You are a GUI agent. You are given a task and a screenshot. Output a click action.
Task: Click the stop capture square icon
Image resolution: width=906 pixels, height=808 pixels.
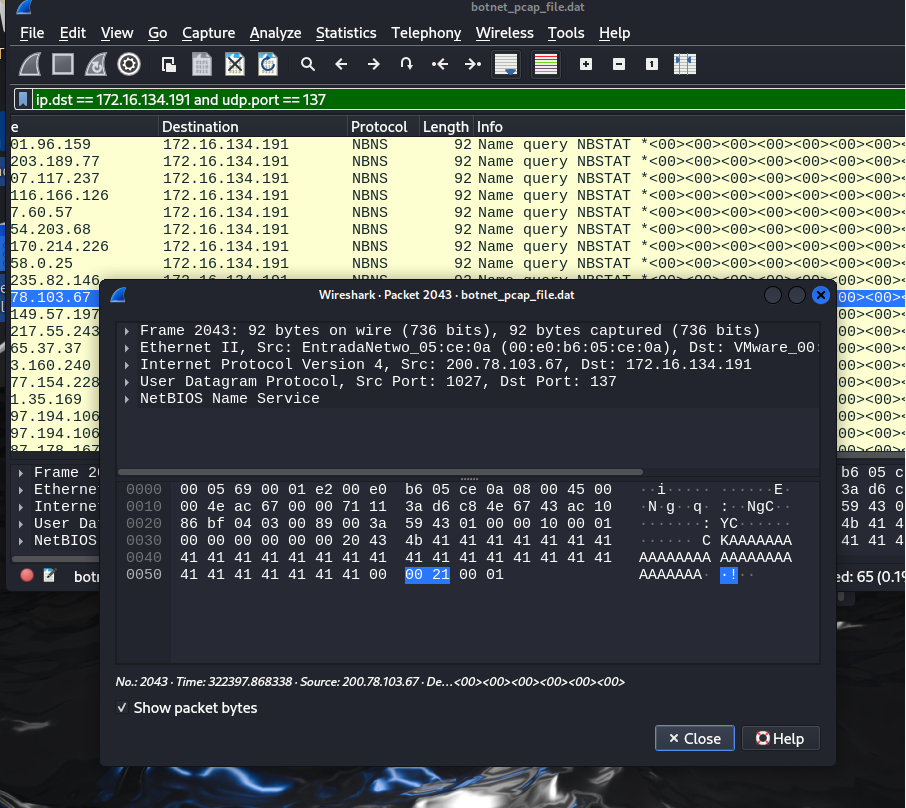[x=63, y=65]
